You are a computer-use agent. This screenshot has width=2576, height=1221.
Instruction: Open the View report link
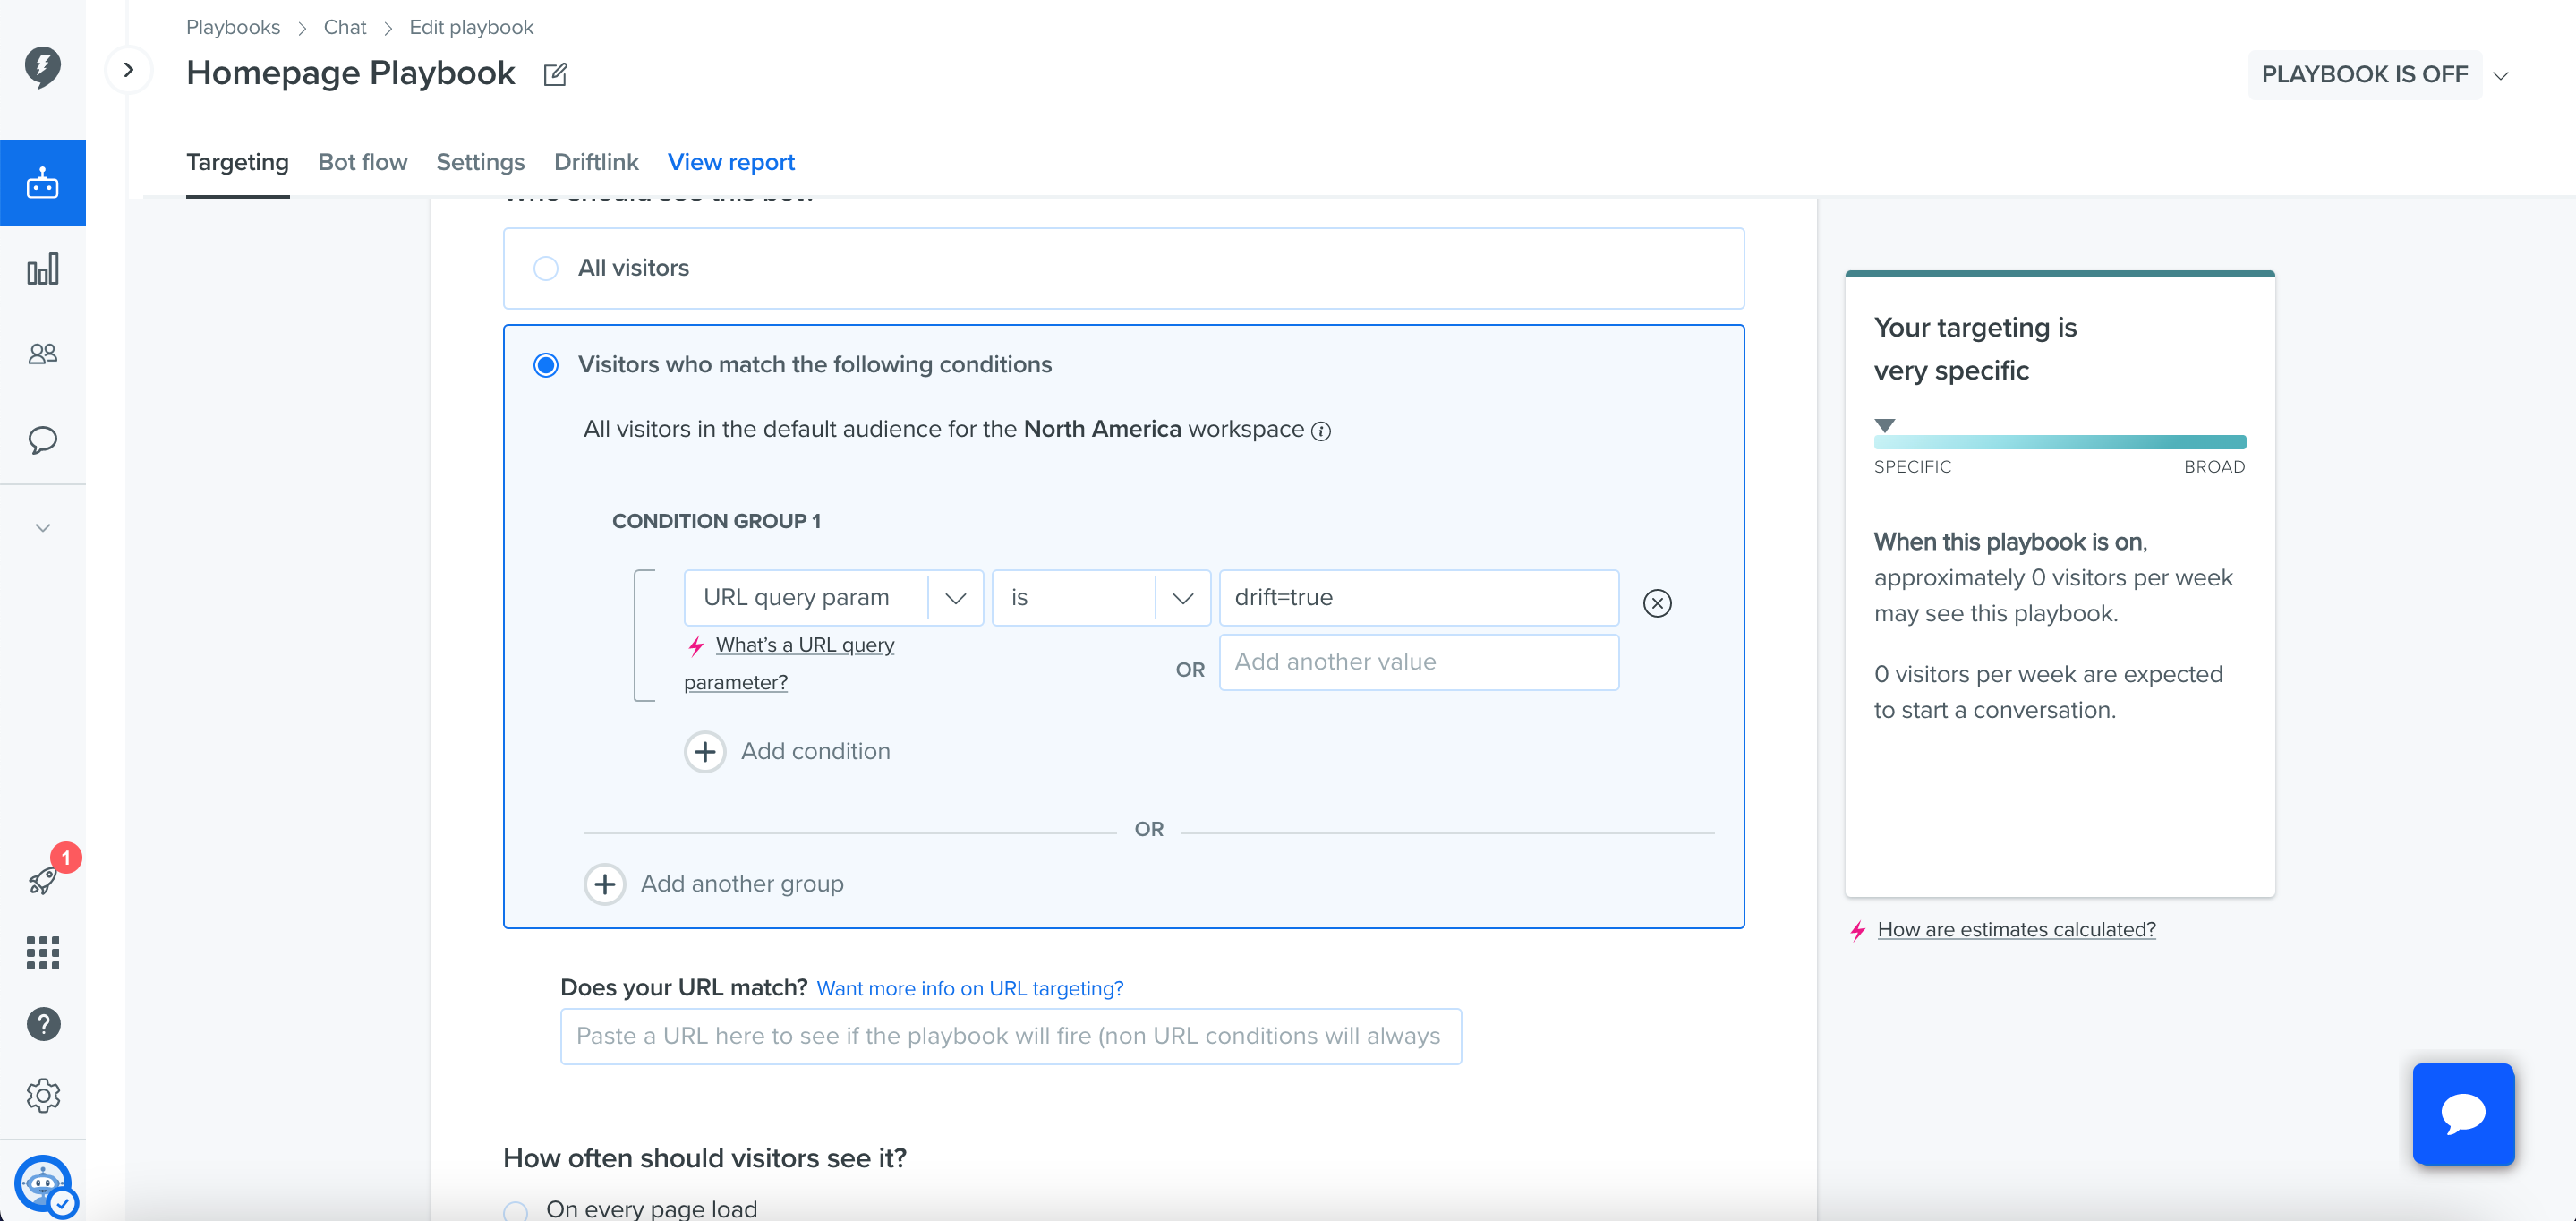pos(731,162)
